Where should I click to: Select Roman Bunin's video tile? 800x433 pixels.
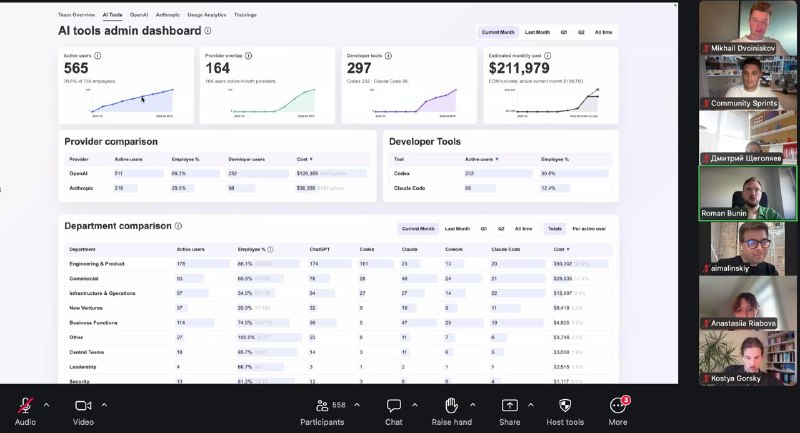click(747, 193)
